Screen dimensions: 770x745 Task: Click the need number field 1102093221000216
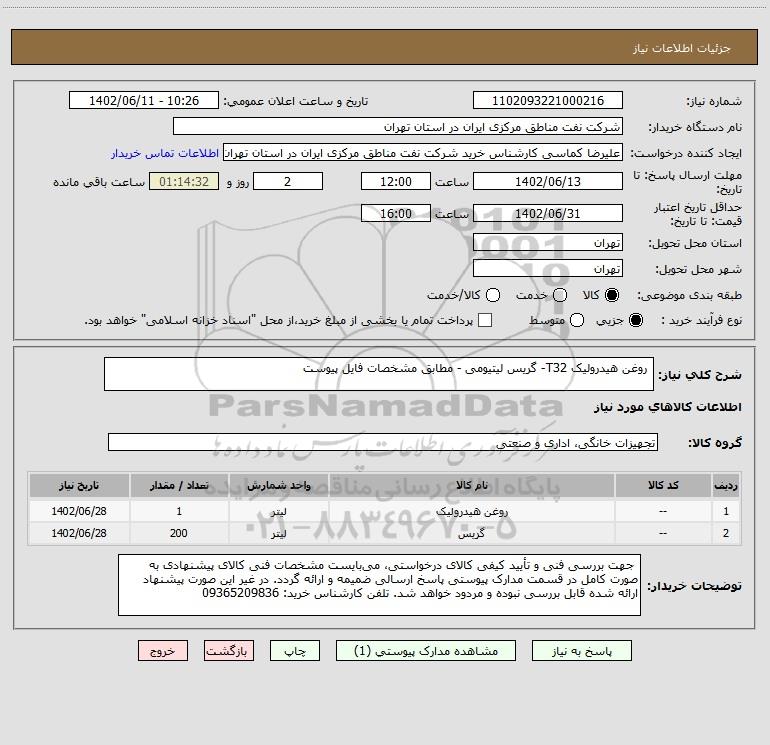(x=548, y=101)
